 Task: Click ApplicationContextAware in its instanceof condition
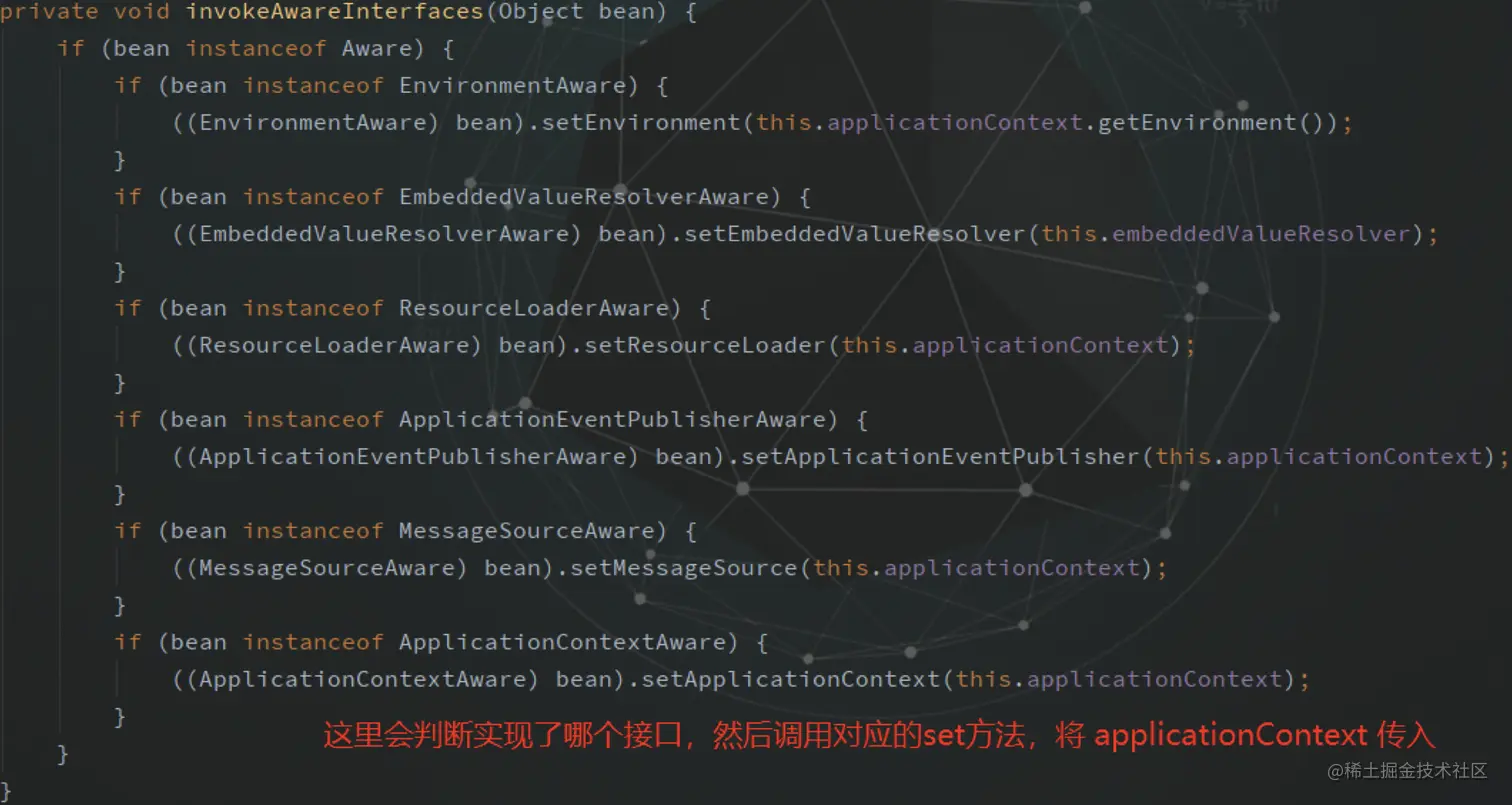point(563,641)
